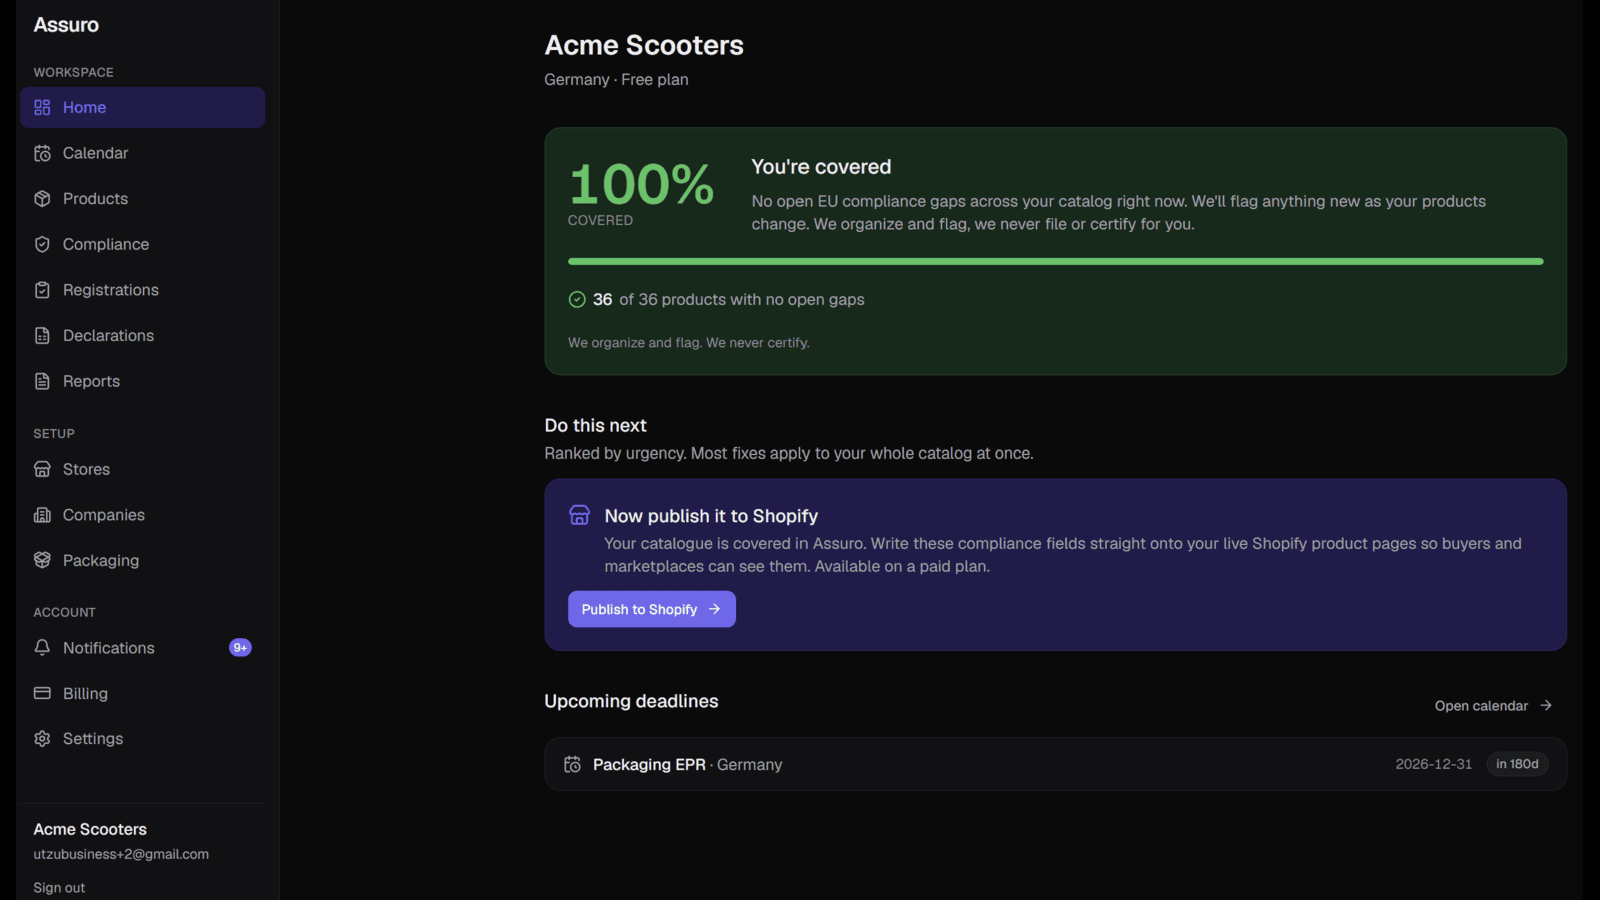Click the 9+ notifications badge
Image resolution: width=1600 pixels, height=900 pixels.
[240, 648]
